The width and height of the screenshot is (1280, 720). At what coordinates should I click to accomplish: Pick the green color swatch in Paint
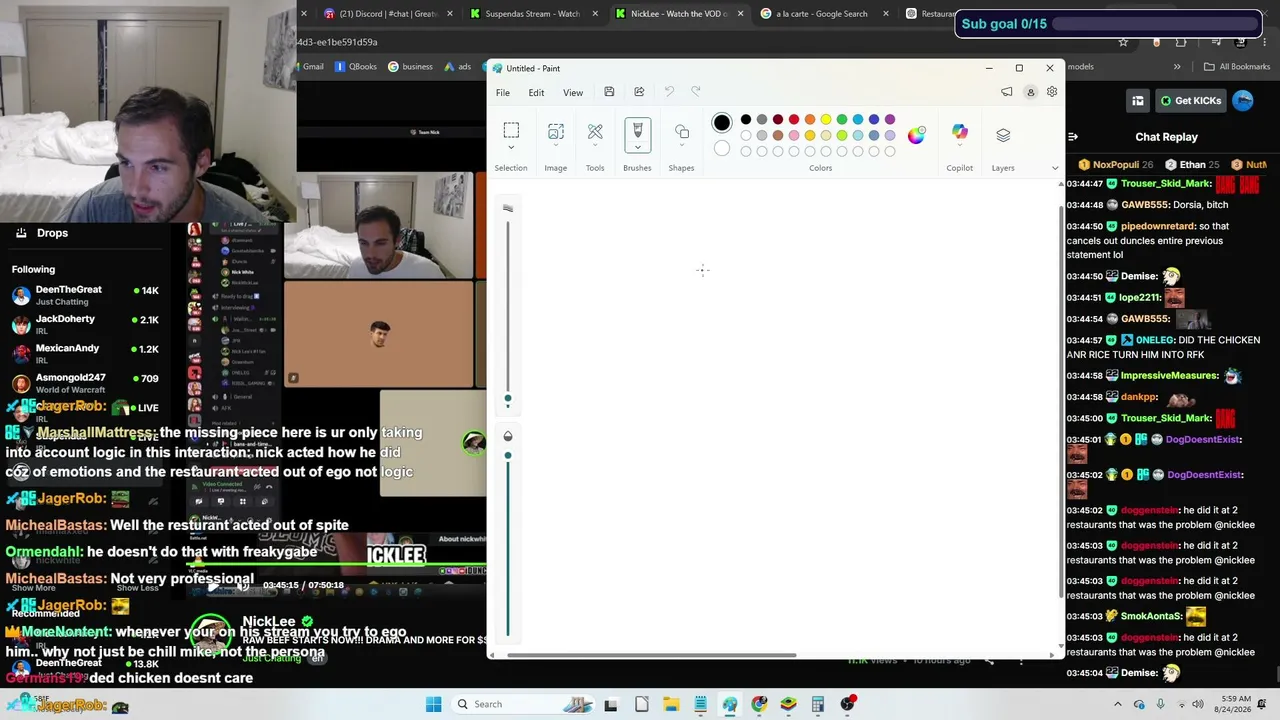[842, 120]
